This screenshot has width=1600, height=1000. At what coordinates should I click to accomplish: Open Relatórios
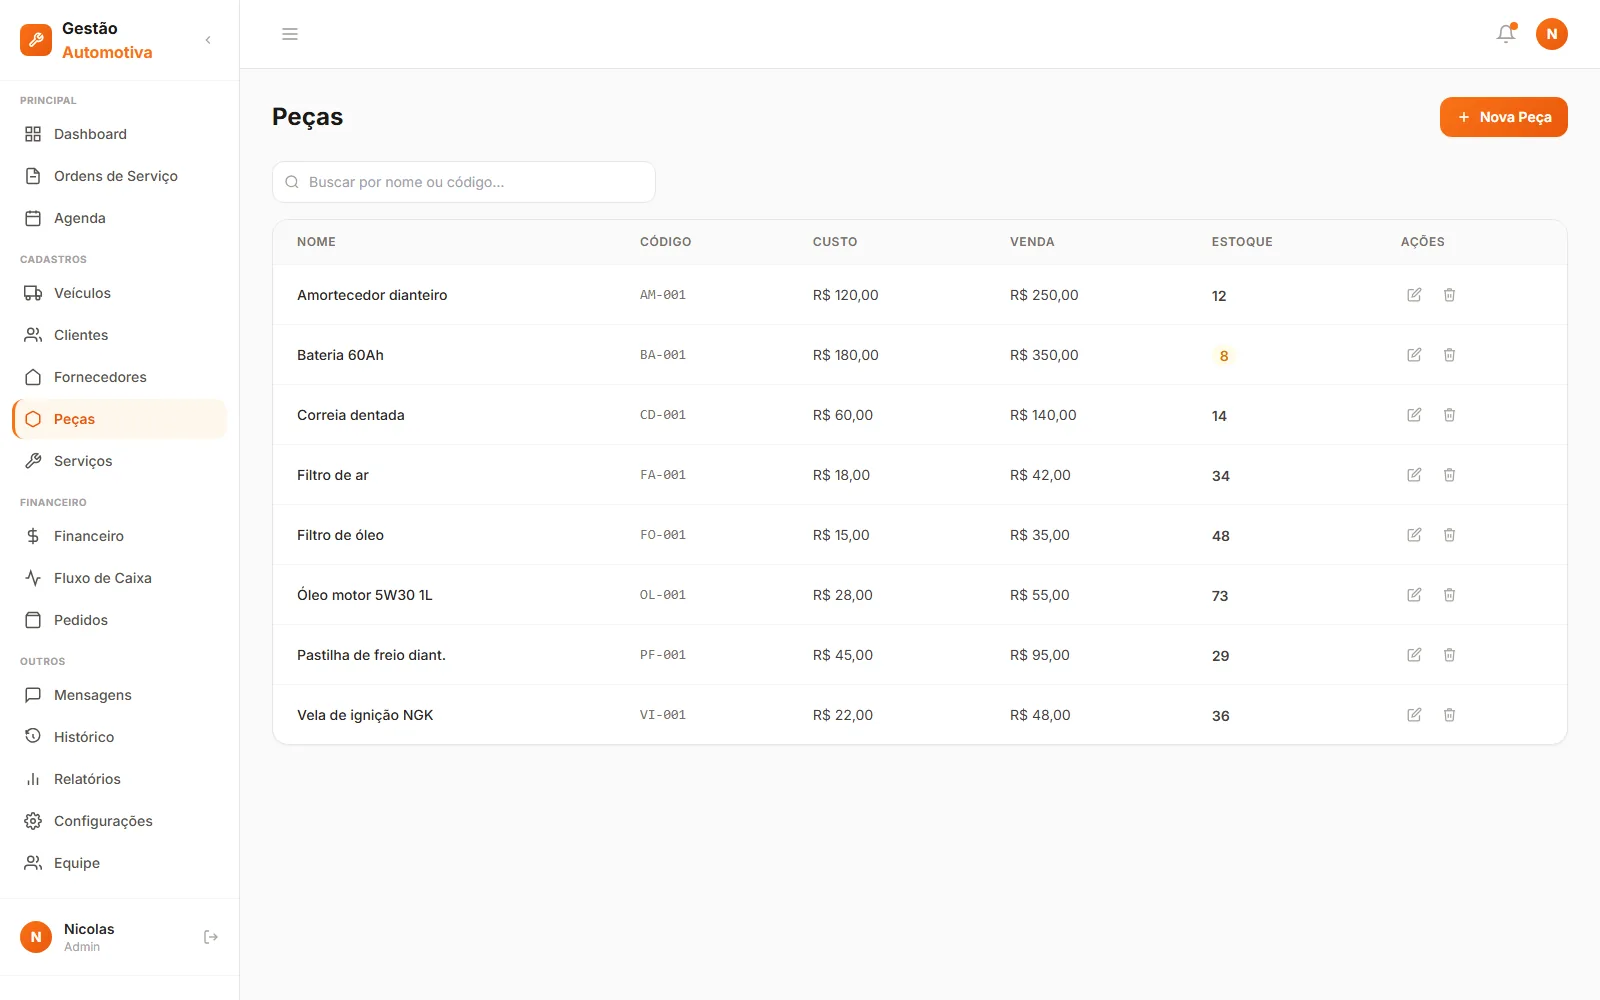point(120,779)
